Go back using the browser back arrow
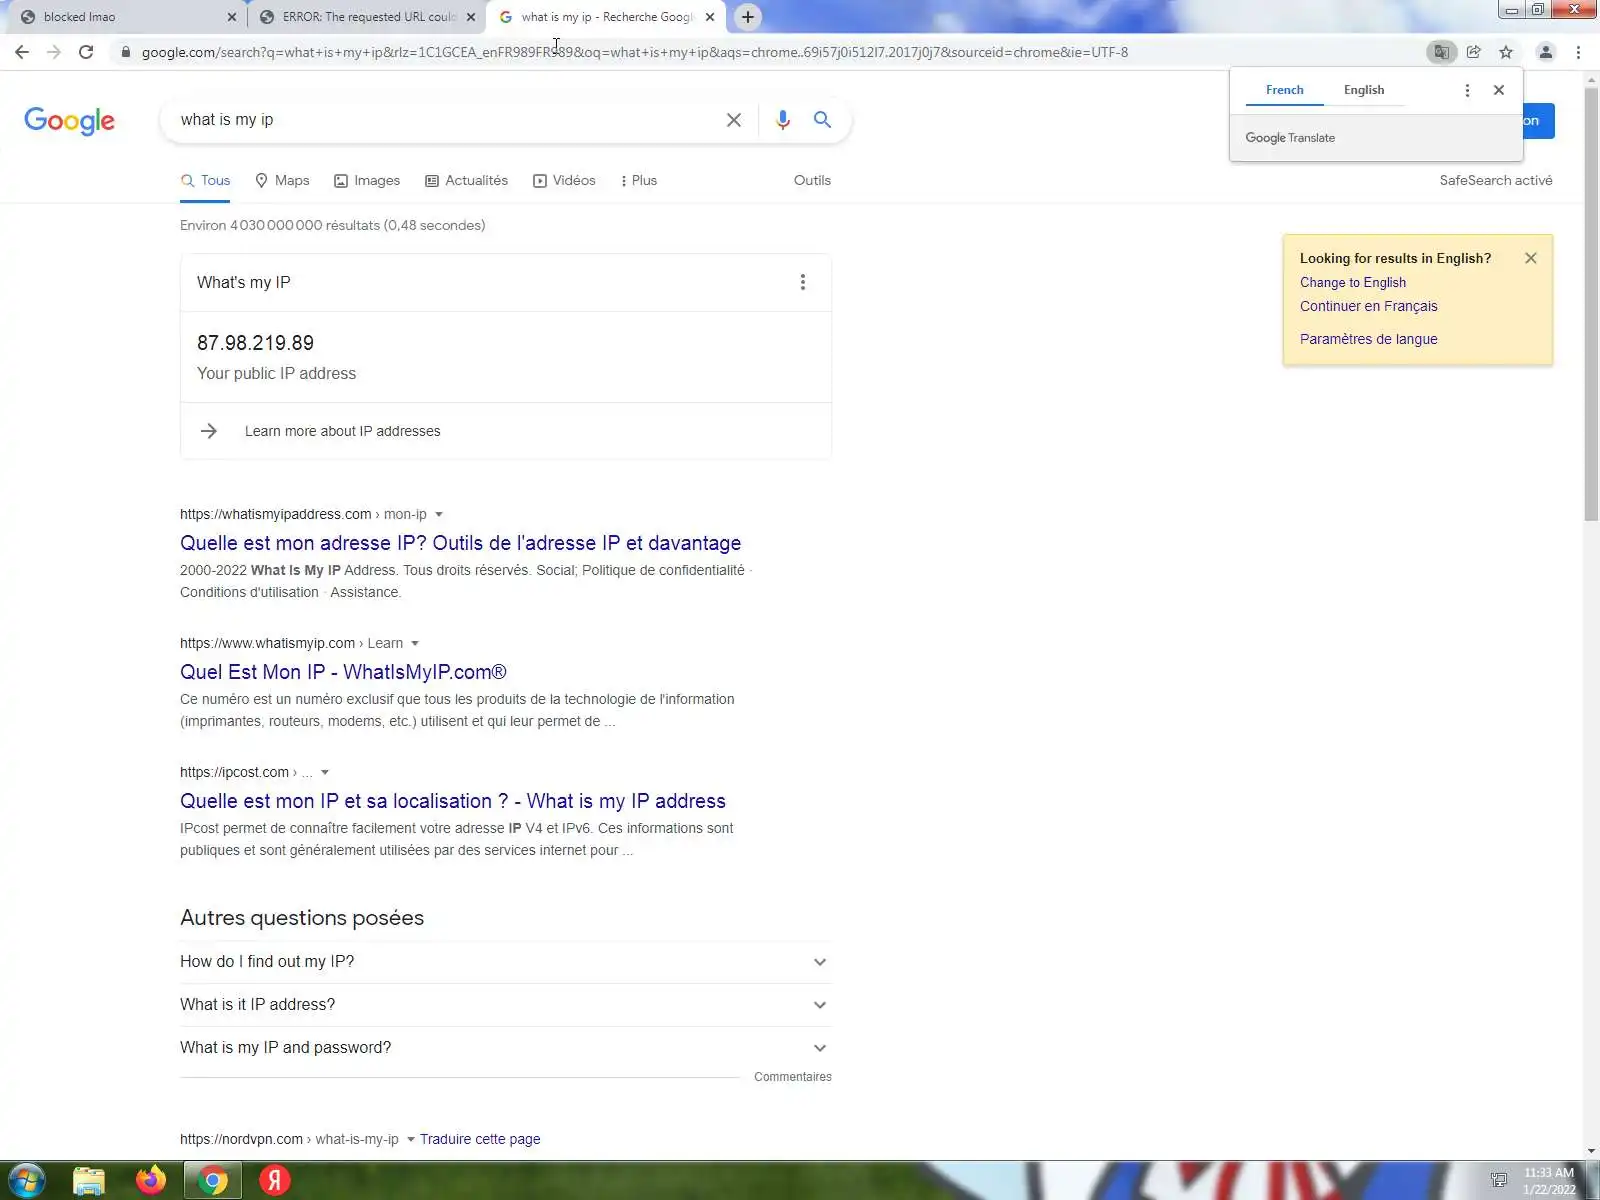 (22, 52)
